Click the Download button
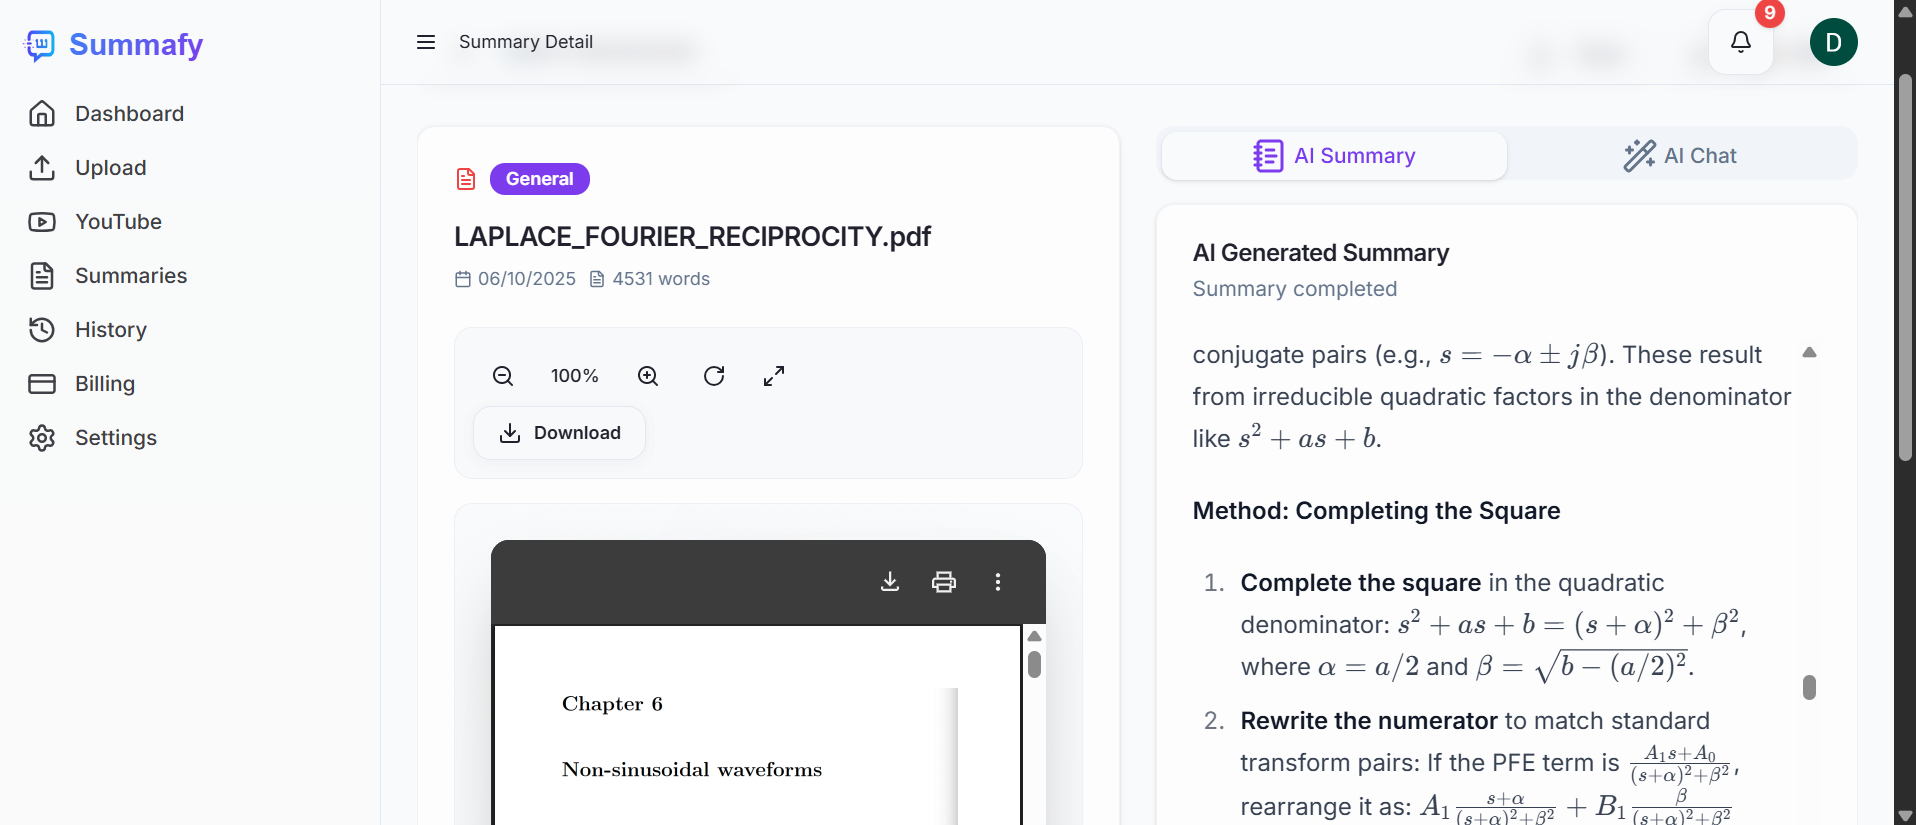This screenshot has width=1916, height=825. point(560,433)
